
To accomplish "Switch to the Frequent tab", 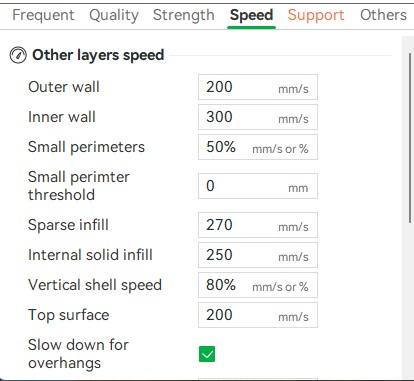I will tap(43, 15).
